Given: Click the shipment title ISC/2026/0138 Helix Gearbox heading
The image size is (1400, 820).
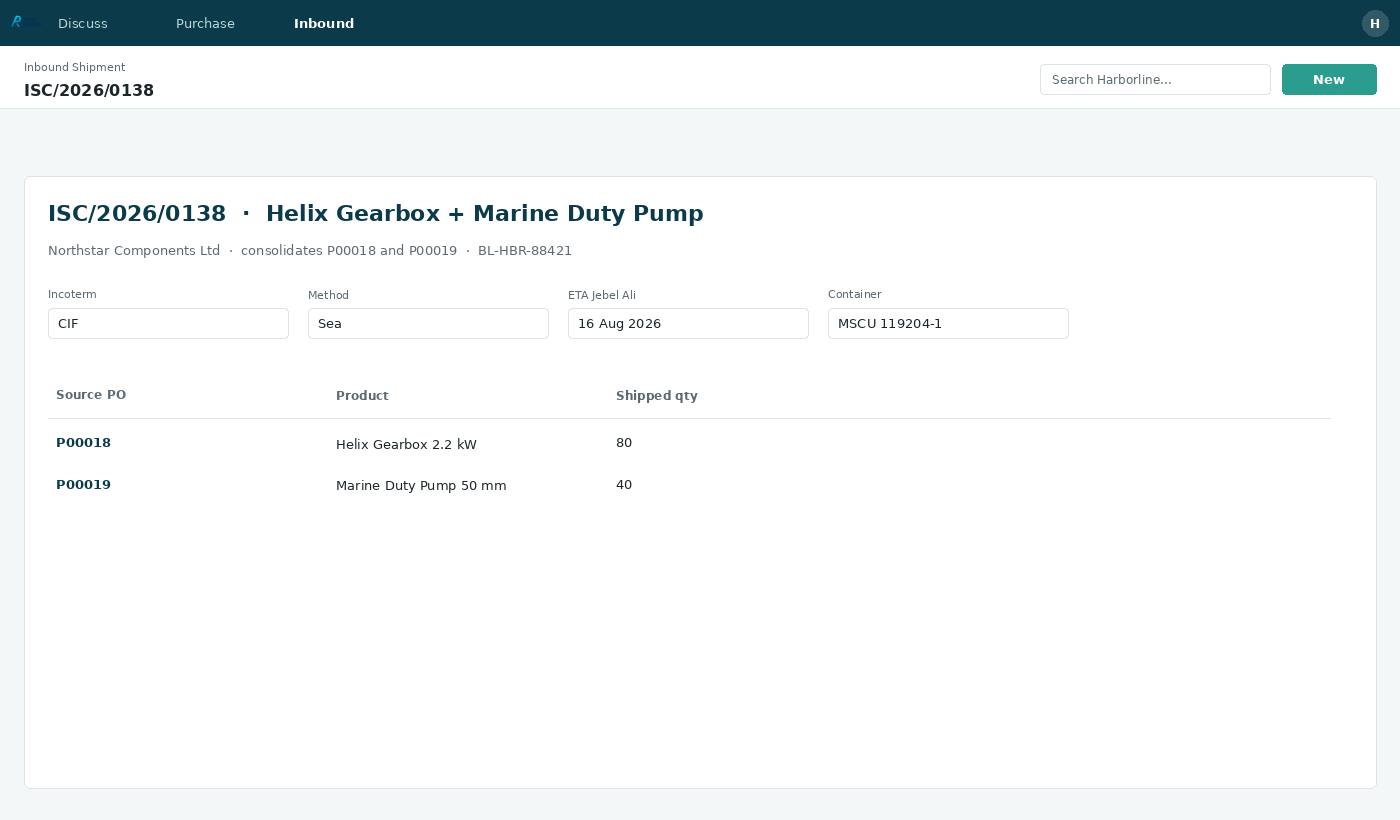Looking at the screenshot, I should coord(376,213).
